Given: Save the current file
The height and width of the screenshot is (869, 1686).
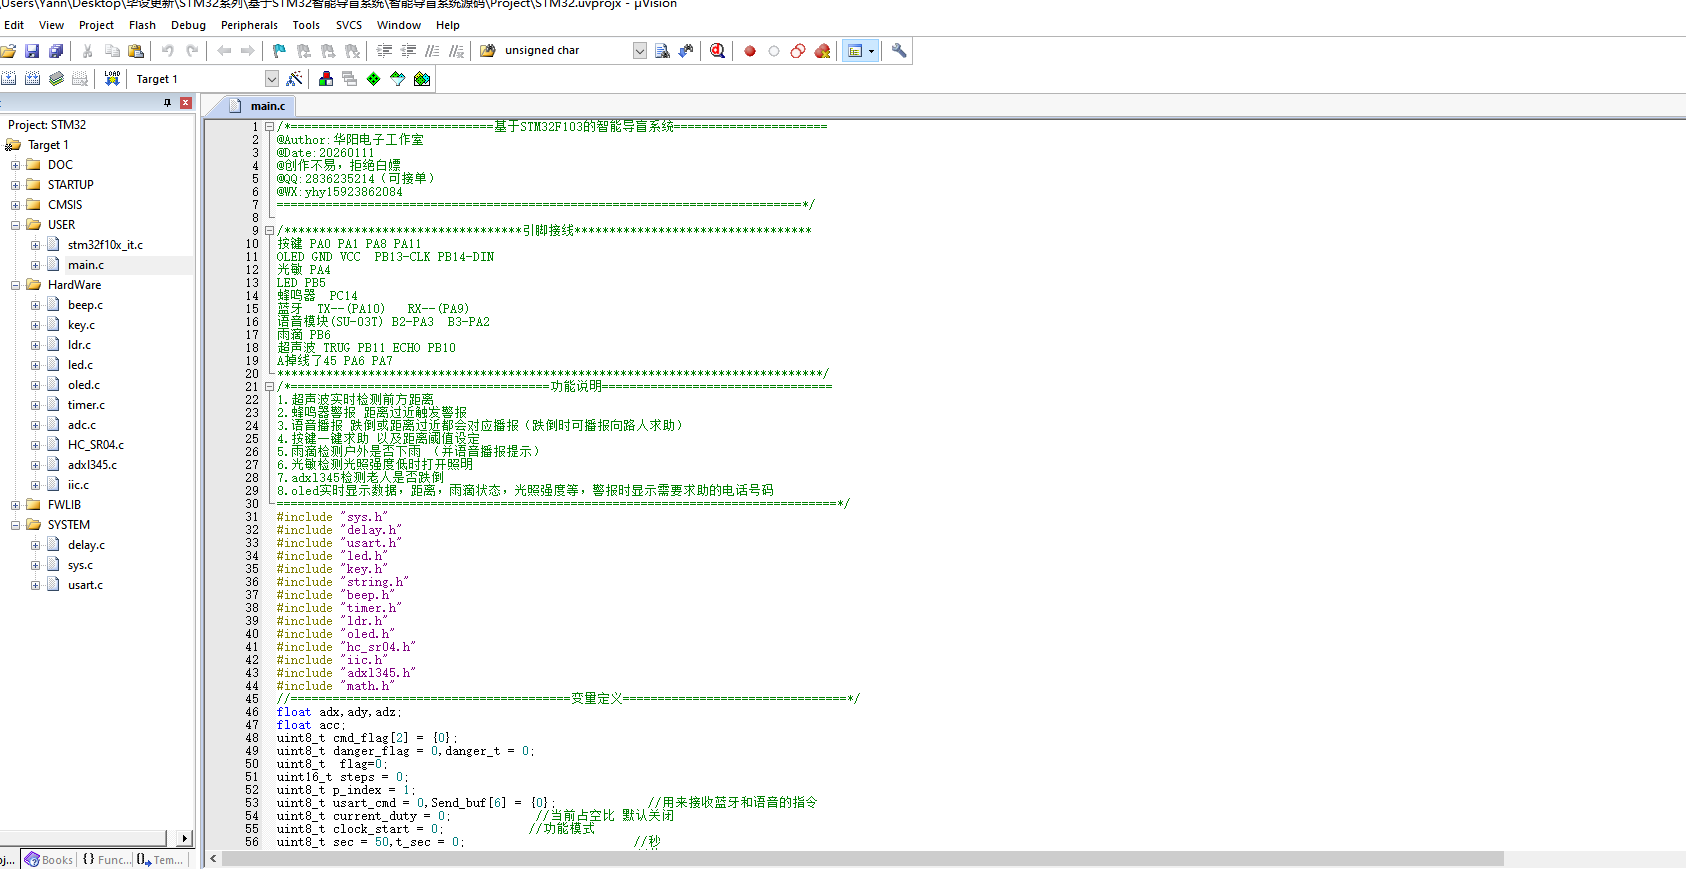Looking at the screenshot, I should click(x=32, y=51).
